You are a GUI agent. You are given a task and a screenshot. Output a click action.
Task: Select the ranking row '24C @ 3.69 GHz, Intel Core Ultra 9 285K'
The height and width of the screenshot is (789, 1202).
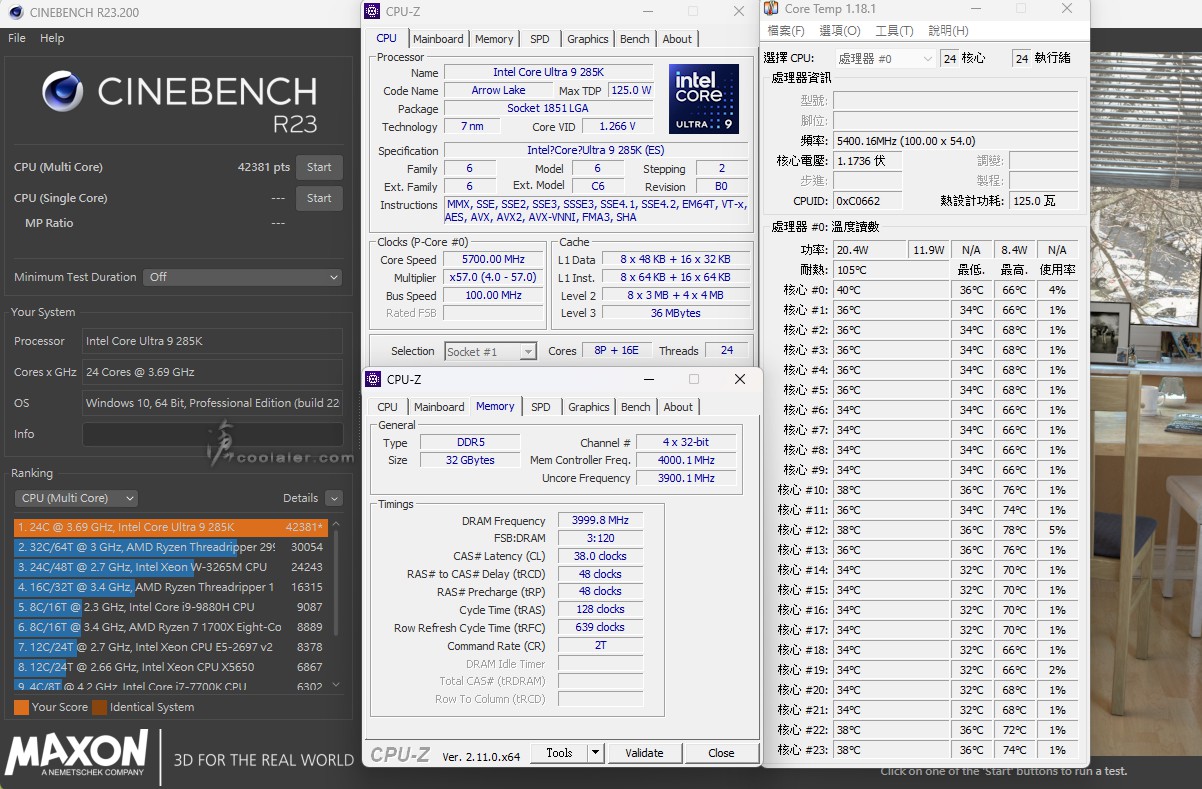tap(171, 527)
